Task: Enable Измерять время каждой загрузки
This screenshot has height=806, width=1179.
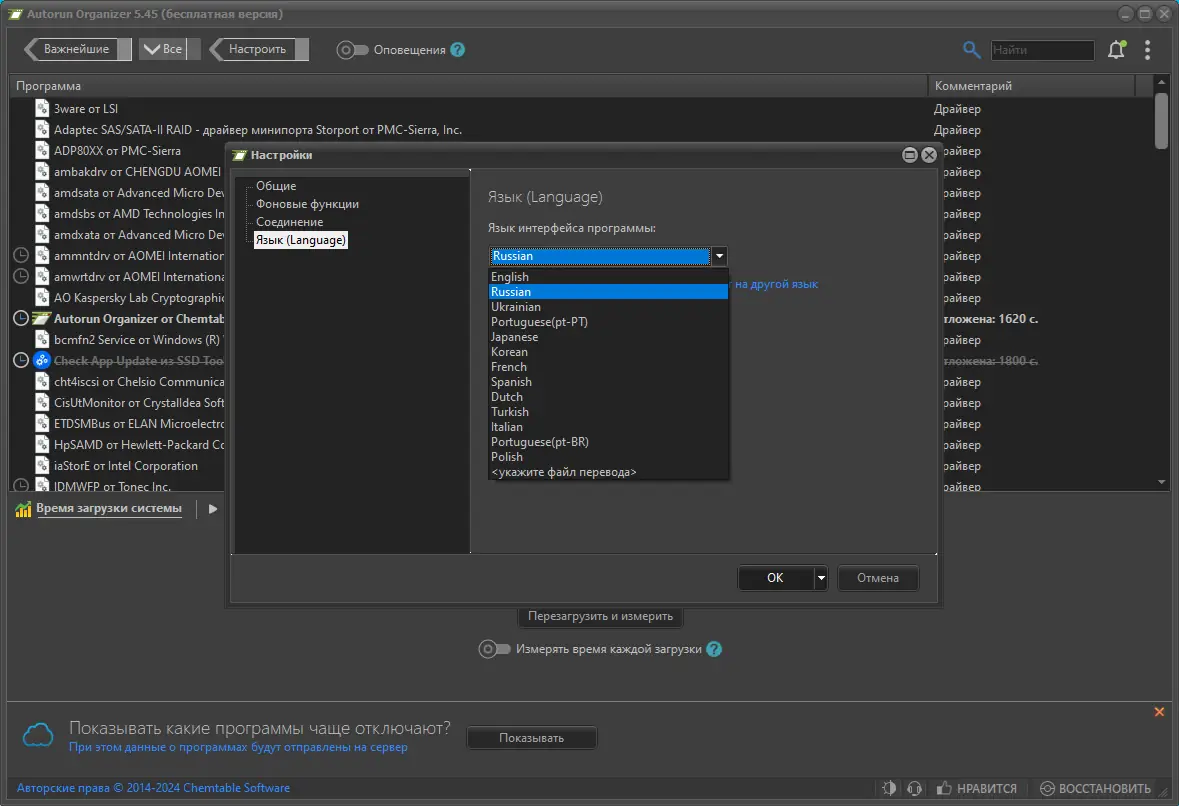Action: [x=495, y=649]
